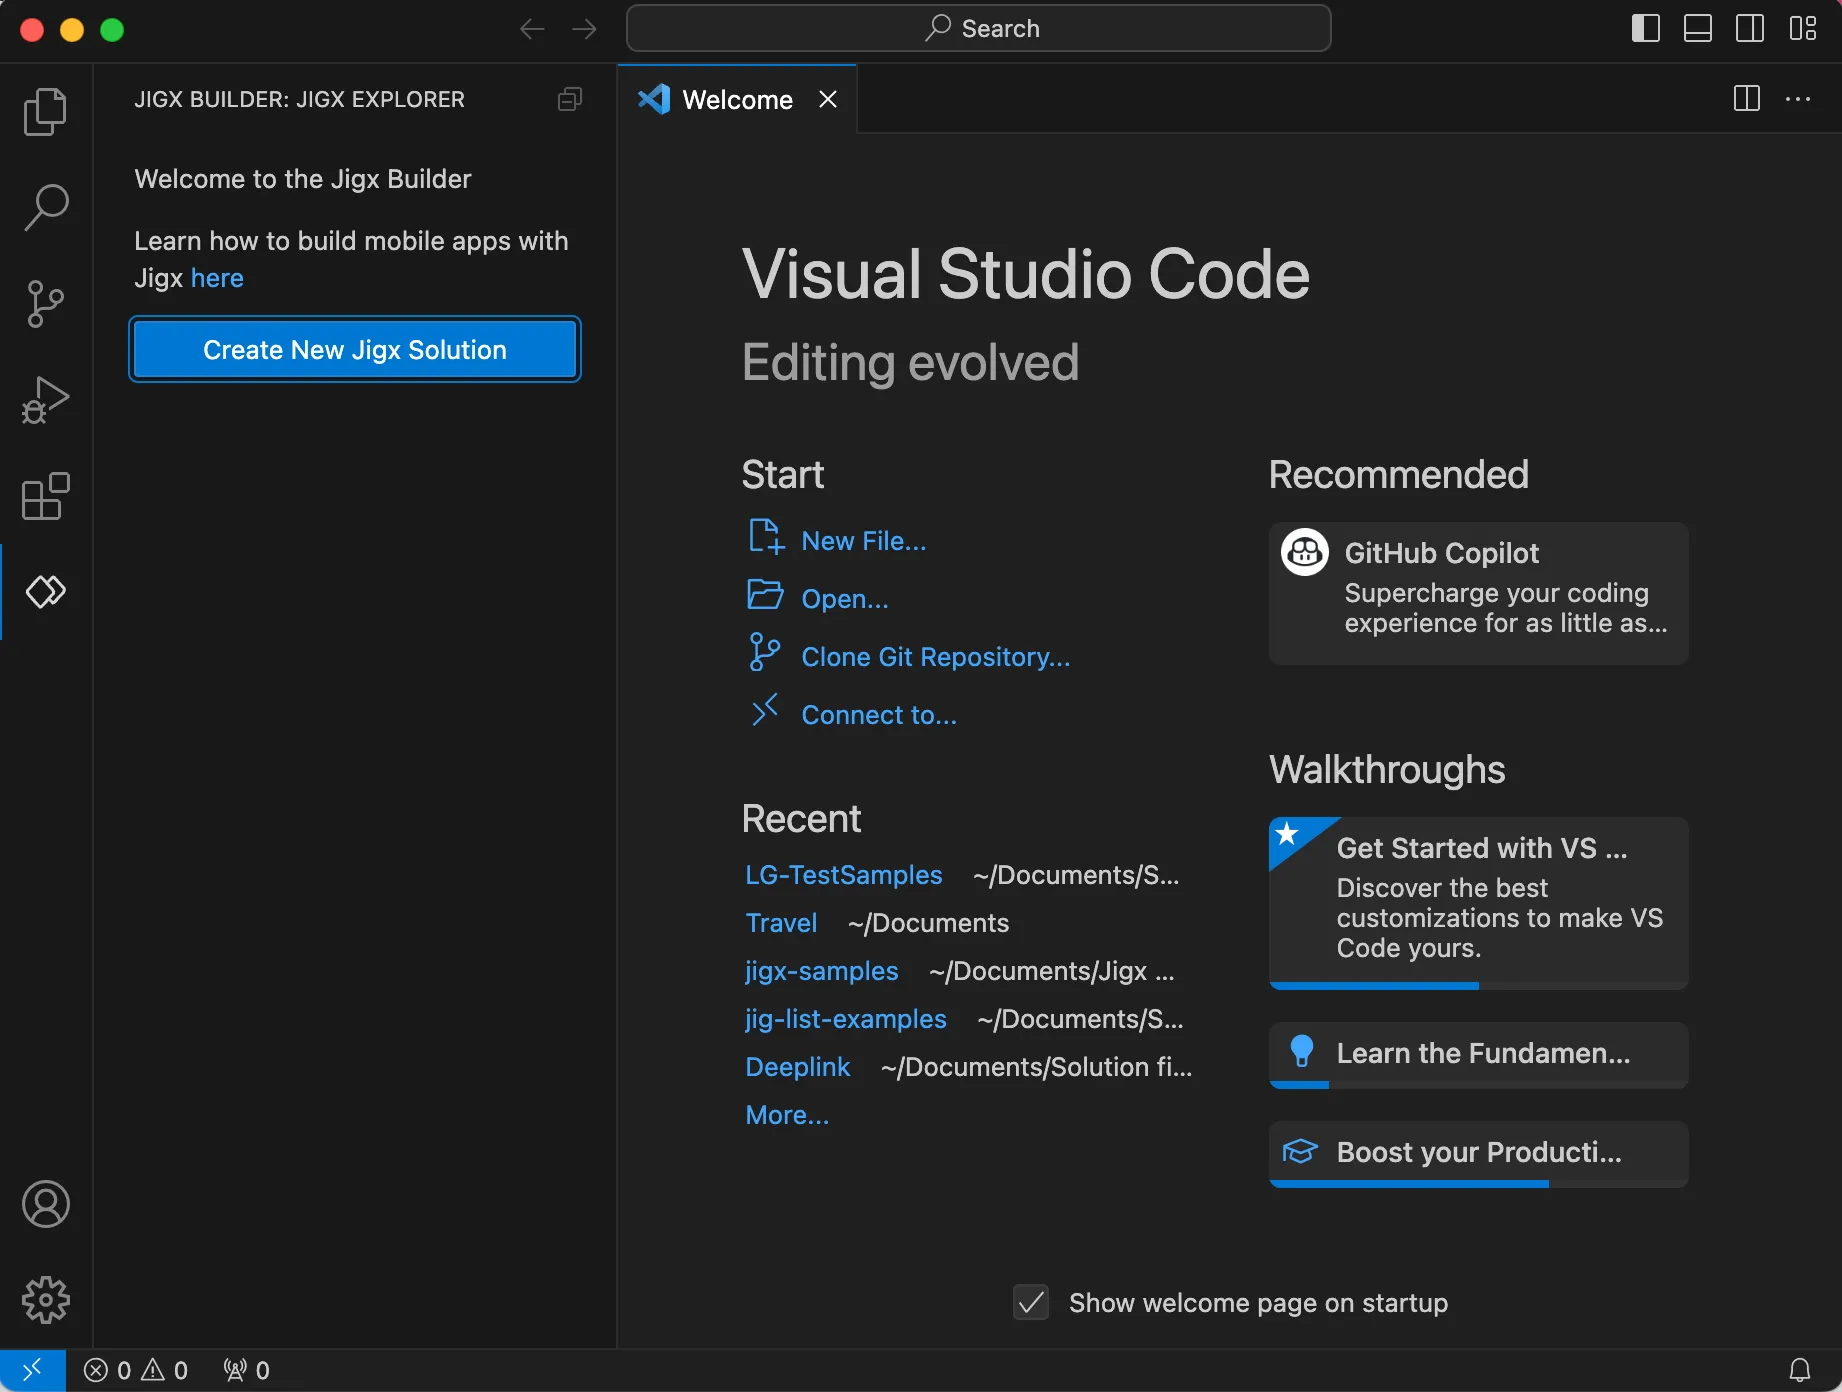Toggle primary side bar visibility
Screen dimensions: 1842x1392
(x=1646, y=28)
